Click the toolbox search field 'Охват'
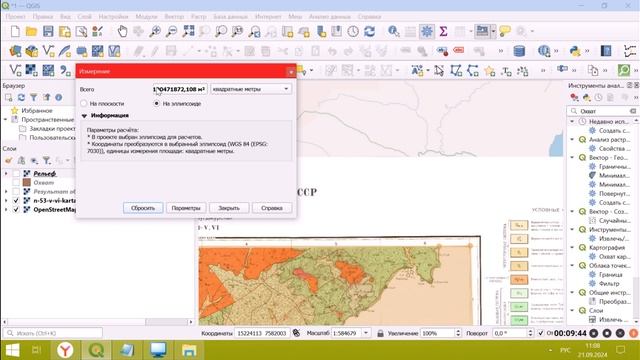The width and height of the screenshot is (640, 360). (603, 111)
